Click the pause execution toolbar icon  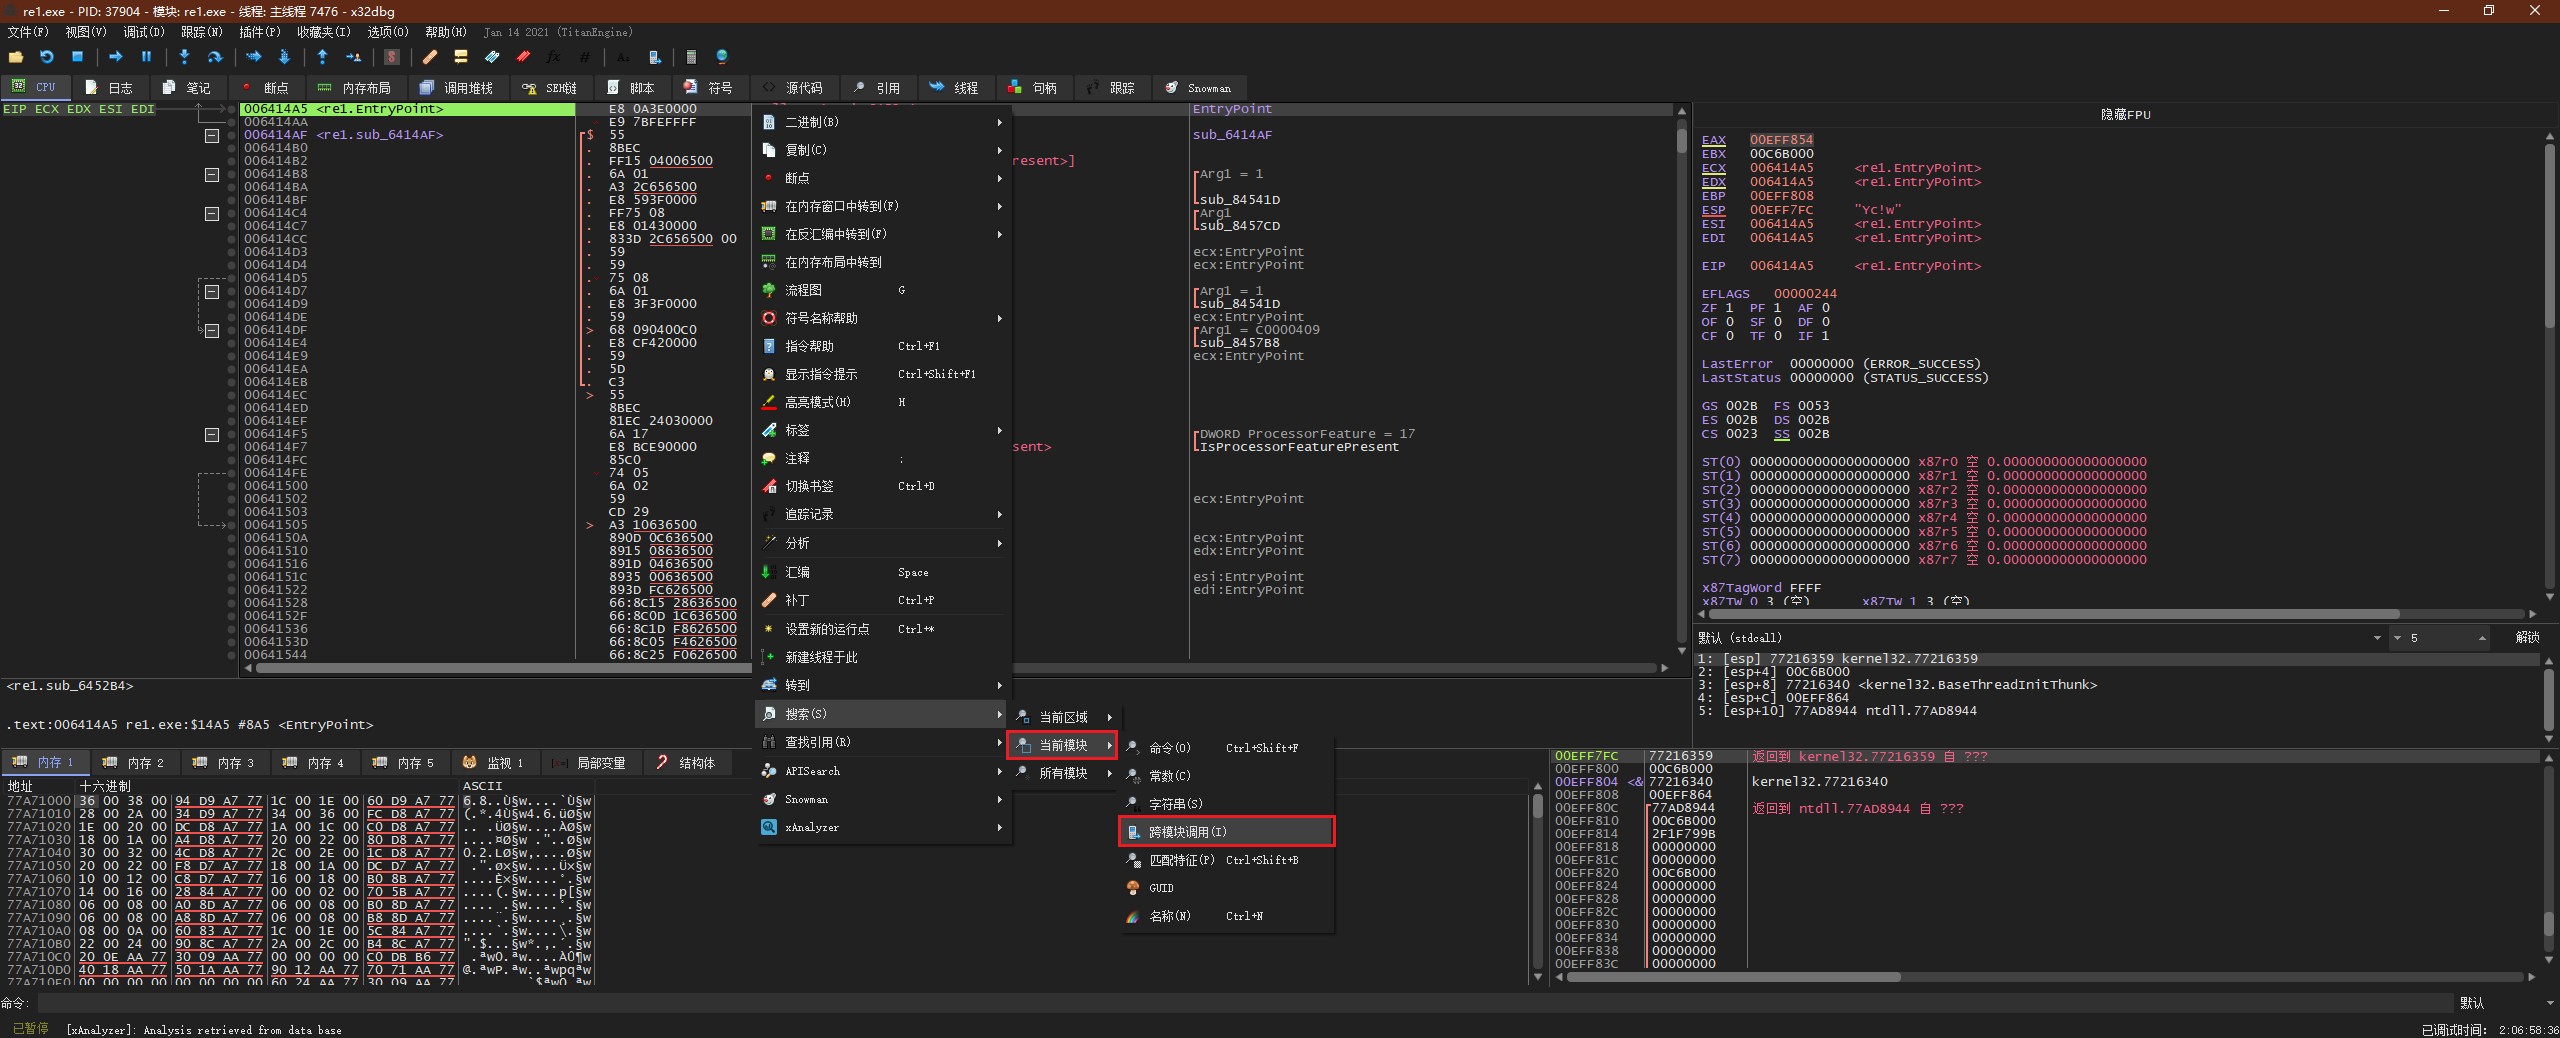pos(146,57)
